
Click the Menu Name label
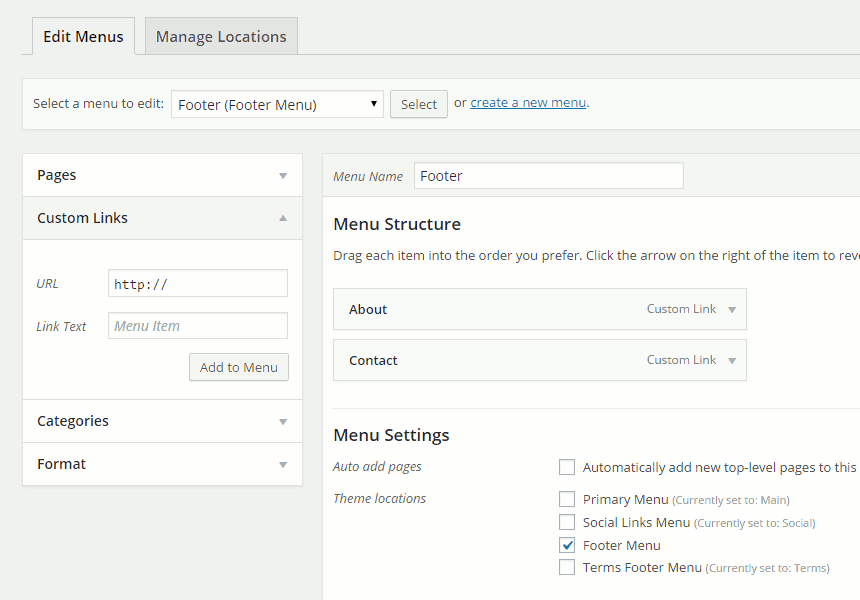click(368, 177)
